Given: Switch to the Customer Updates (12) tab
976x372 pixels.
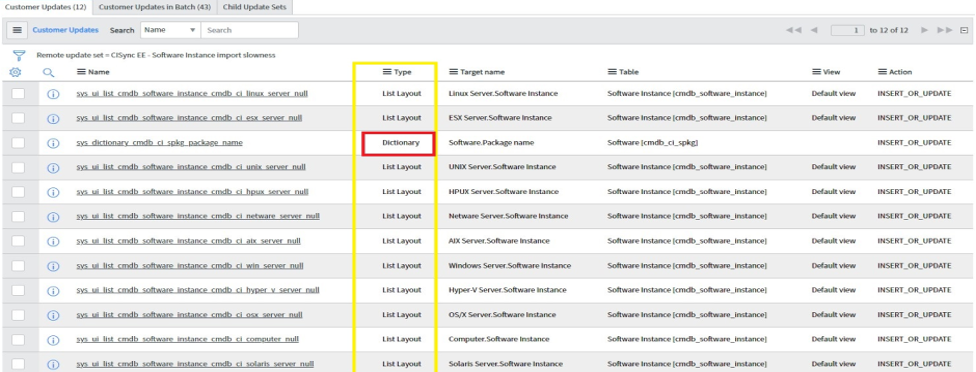Looking at the screenshot, I should tap(46, 7).
